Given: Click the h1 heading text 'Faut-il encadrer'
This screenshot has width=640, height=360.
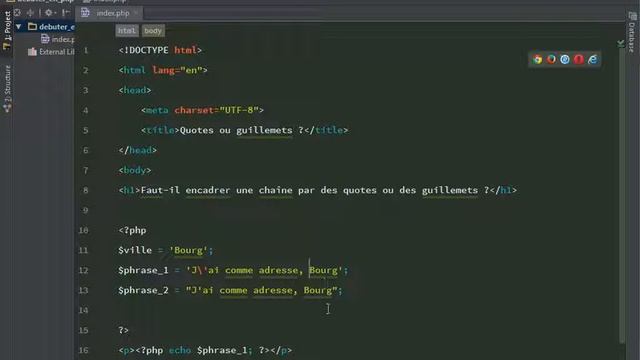Looking at the screenshot, I should click(x=185, y=190).
